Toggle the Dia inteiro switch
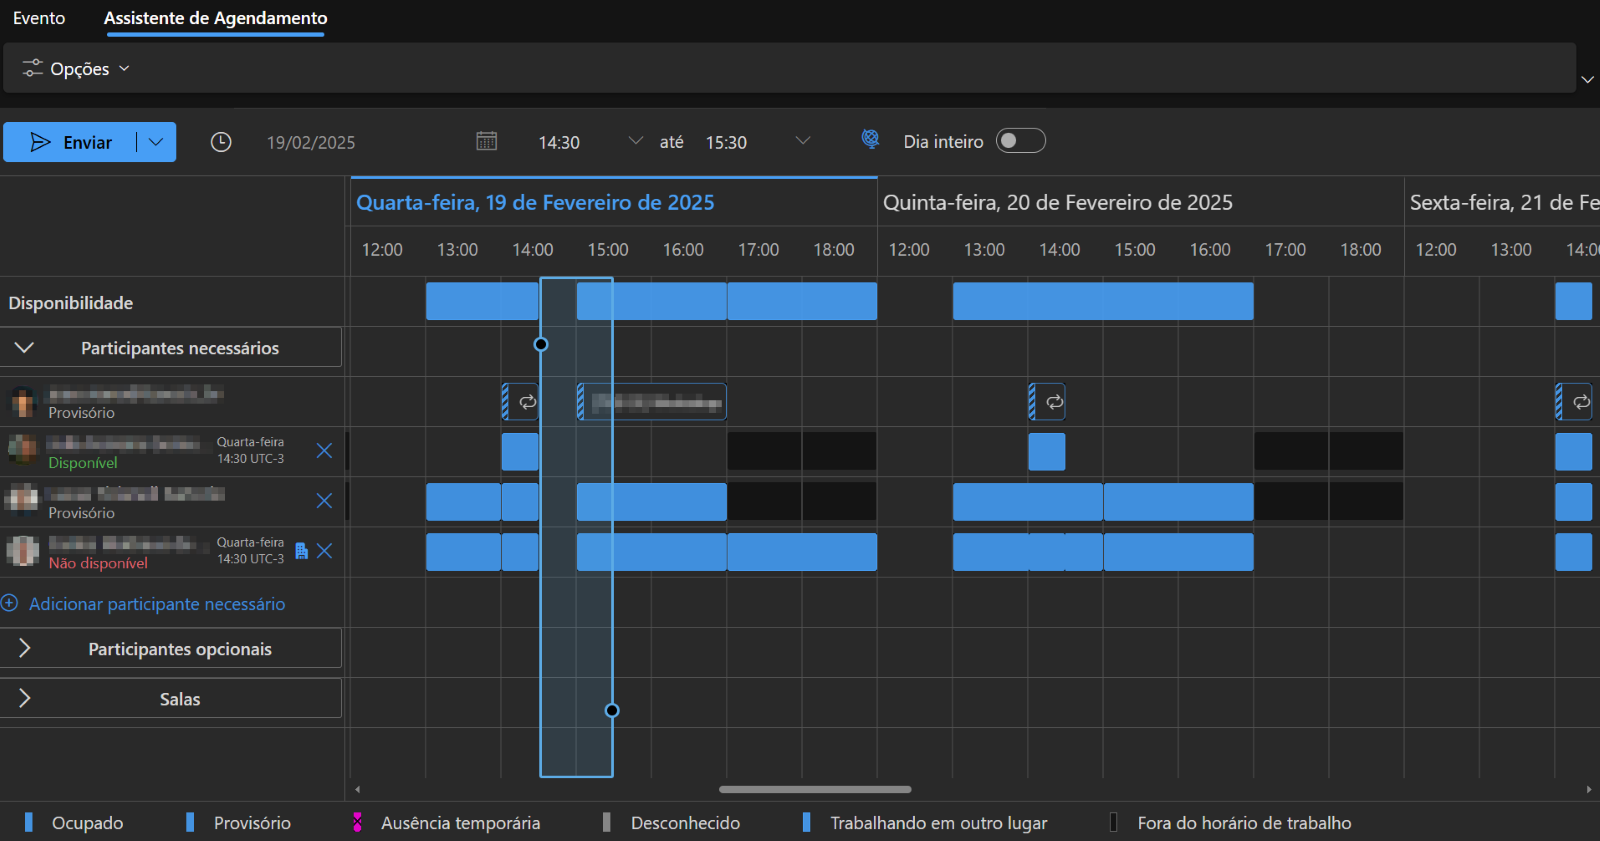The height and width of the screenshot is (841, 1600). click(x=1021, y=141)
